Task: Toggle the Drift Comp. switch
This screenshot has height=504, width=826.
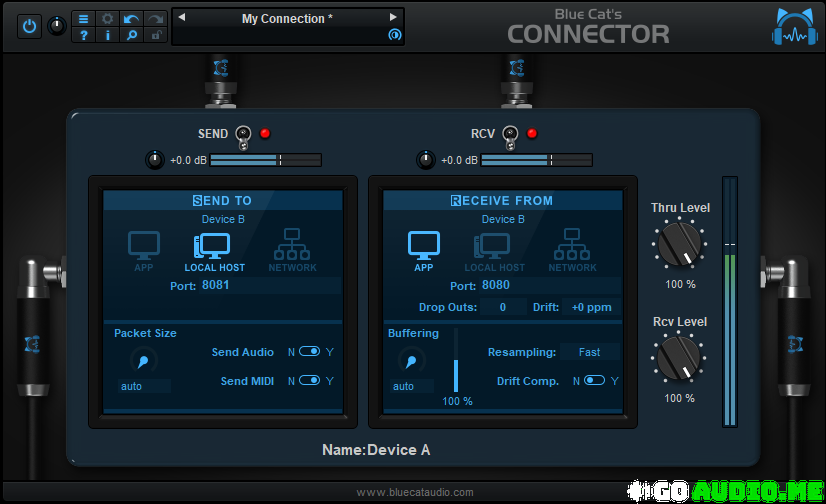Action: (595, 381)
